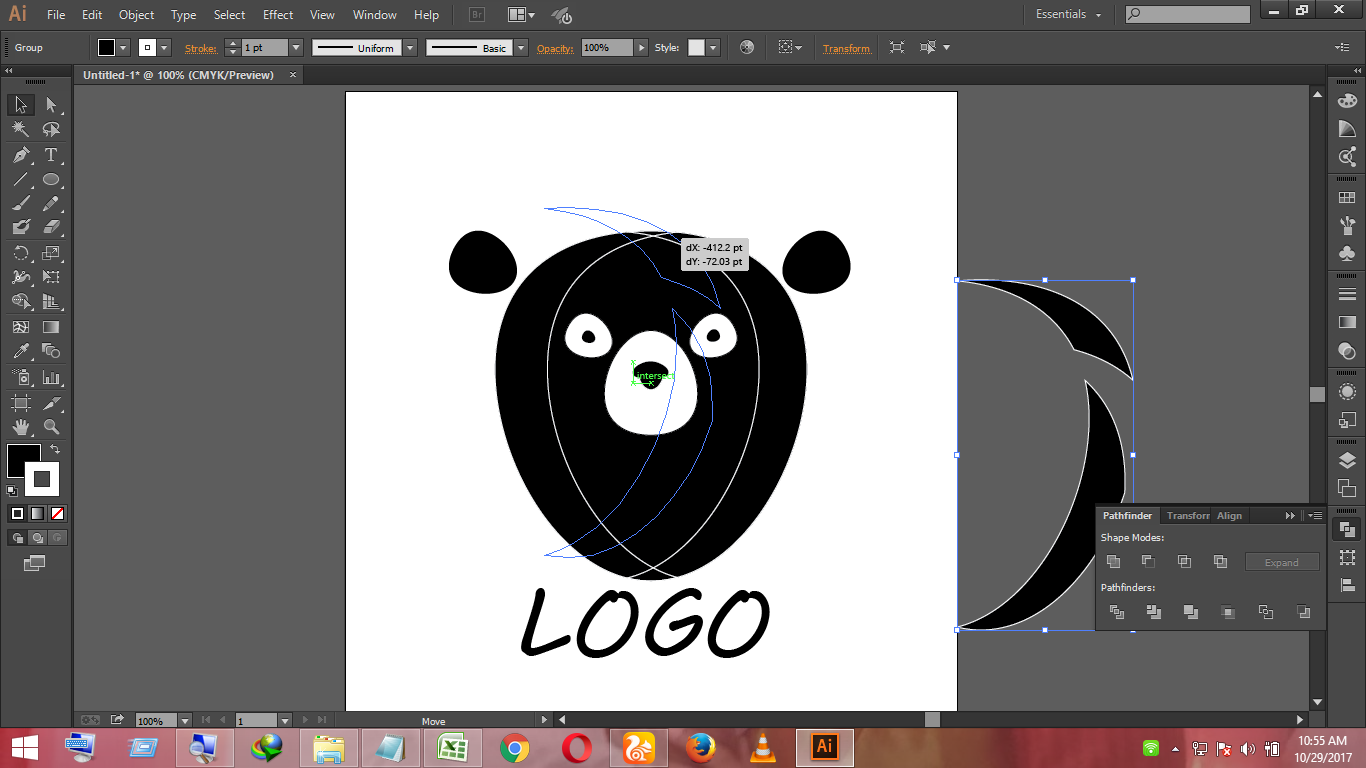Click the Divide pathfinder icon

(1117, 612)
